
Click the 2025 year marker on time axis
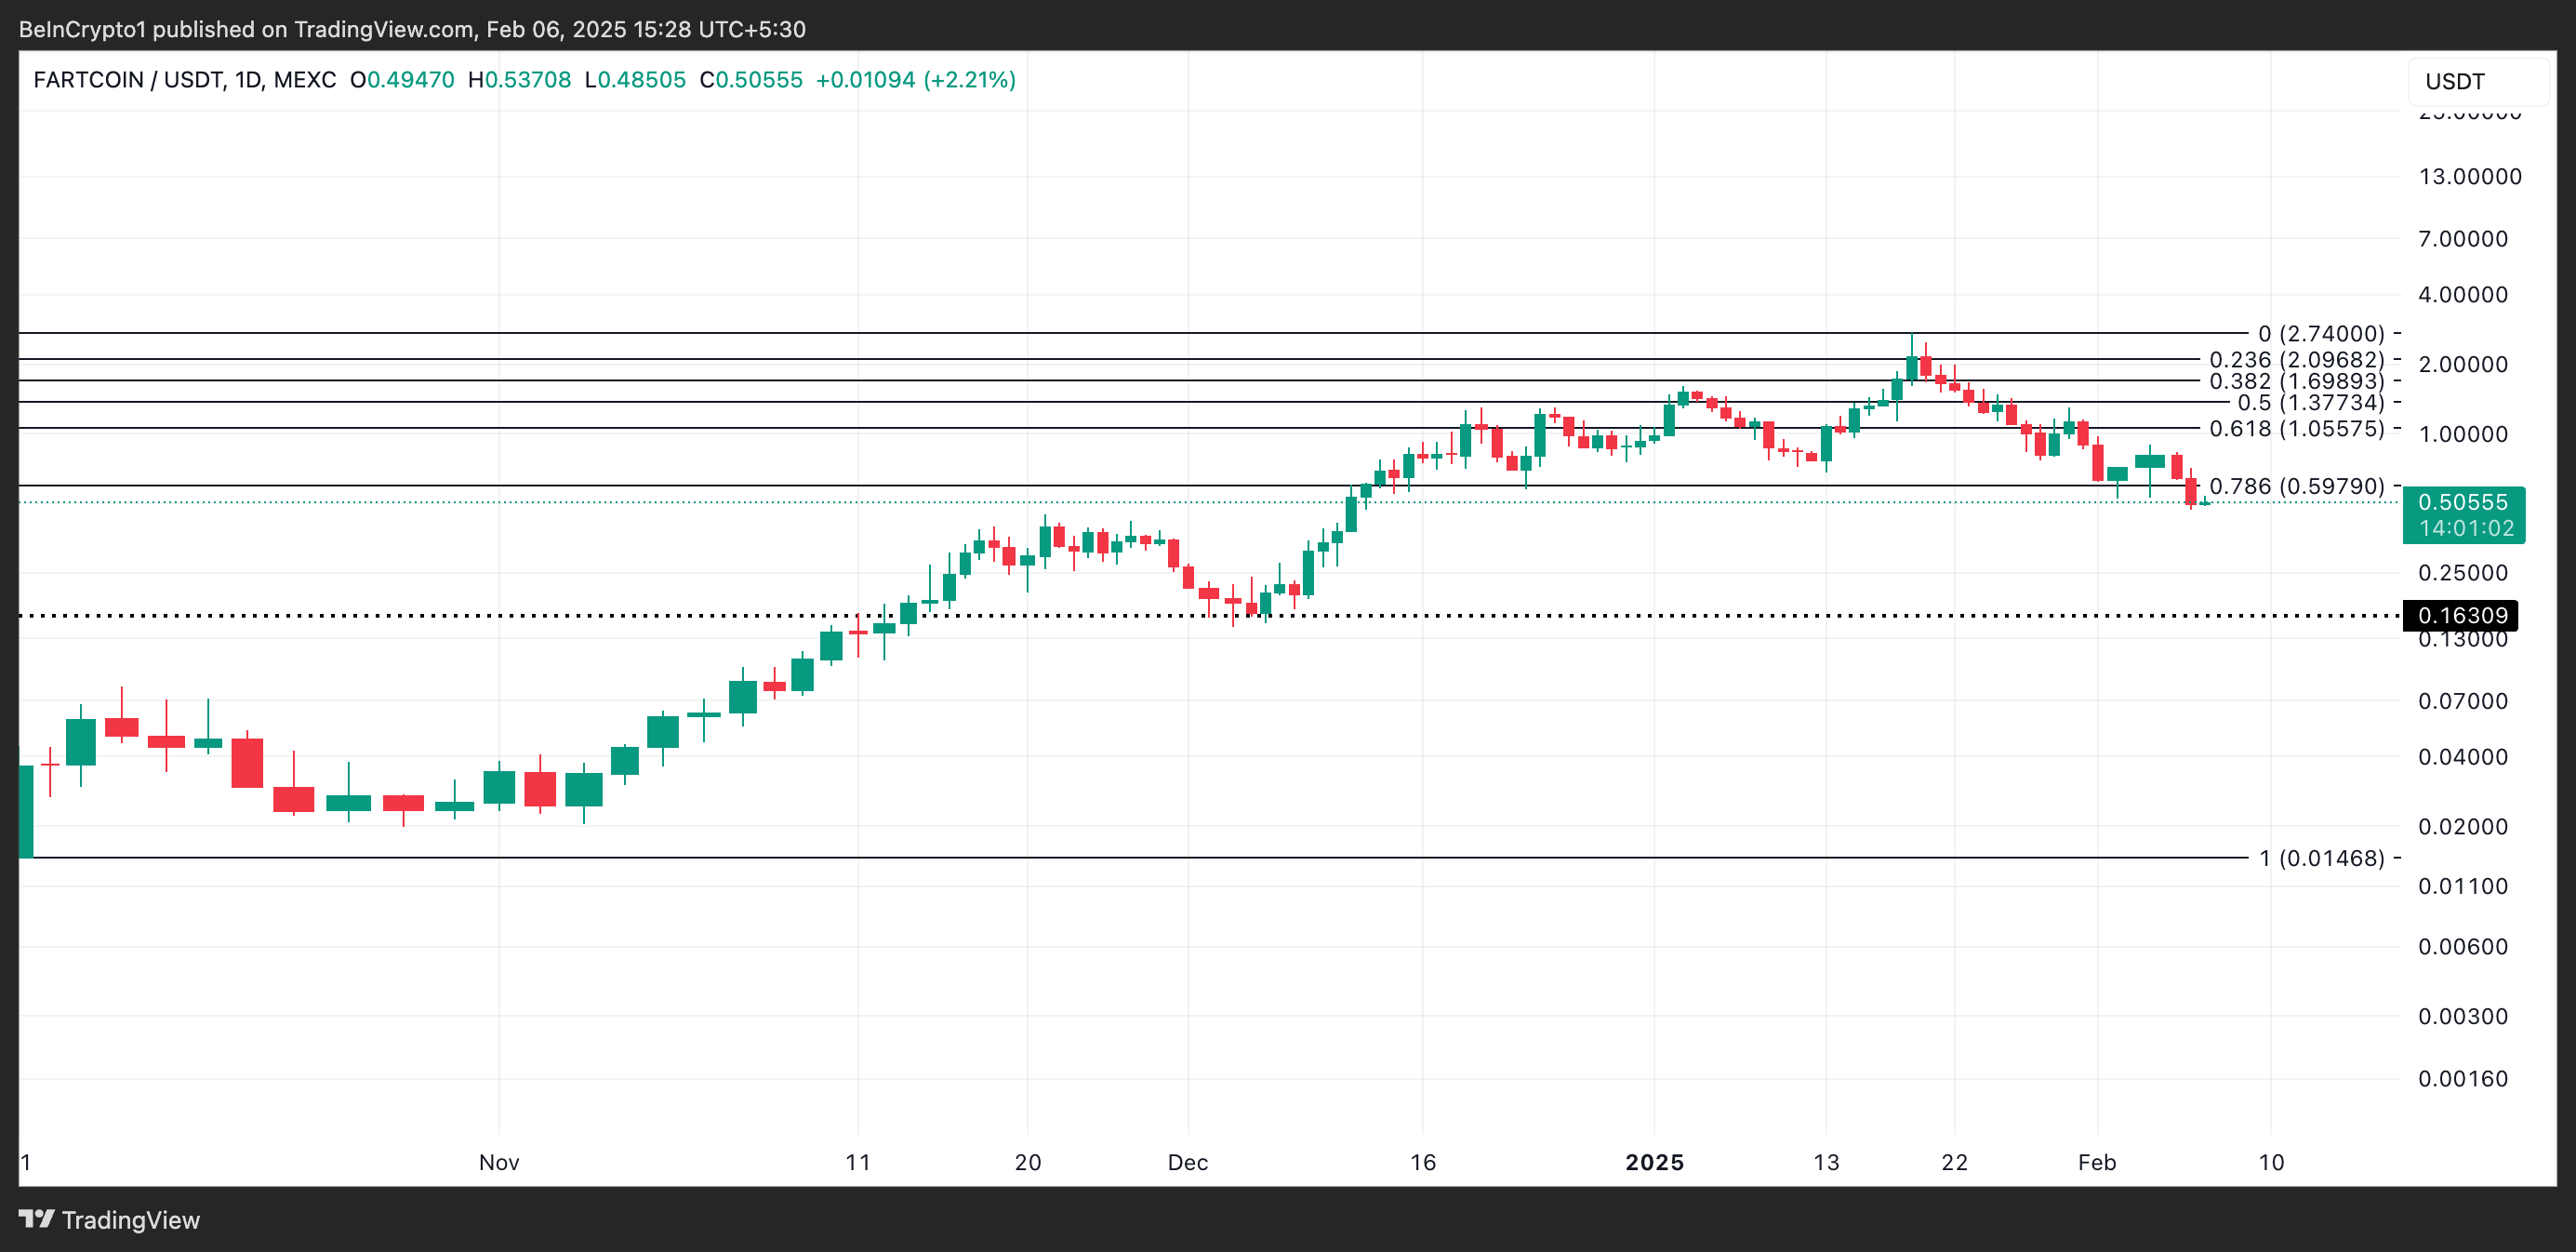click(1654, 1162)
